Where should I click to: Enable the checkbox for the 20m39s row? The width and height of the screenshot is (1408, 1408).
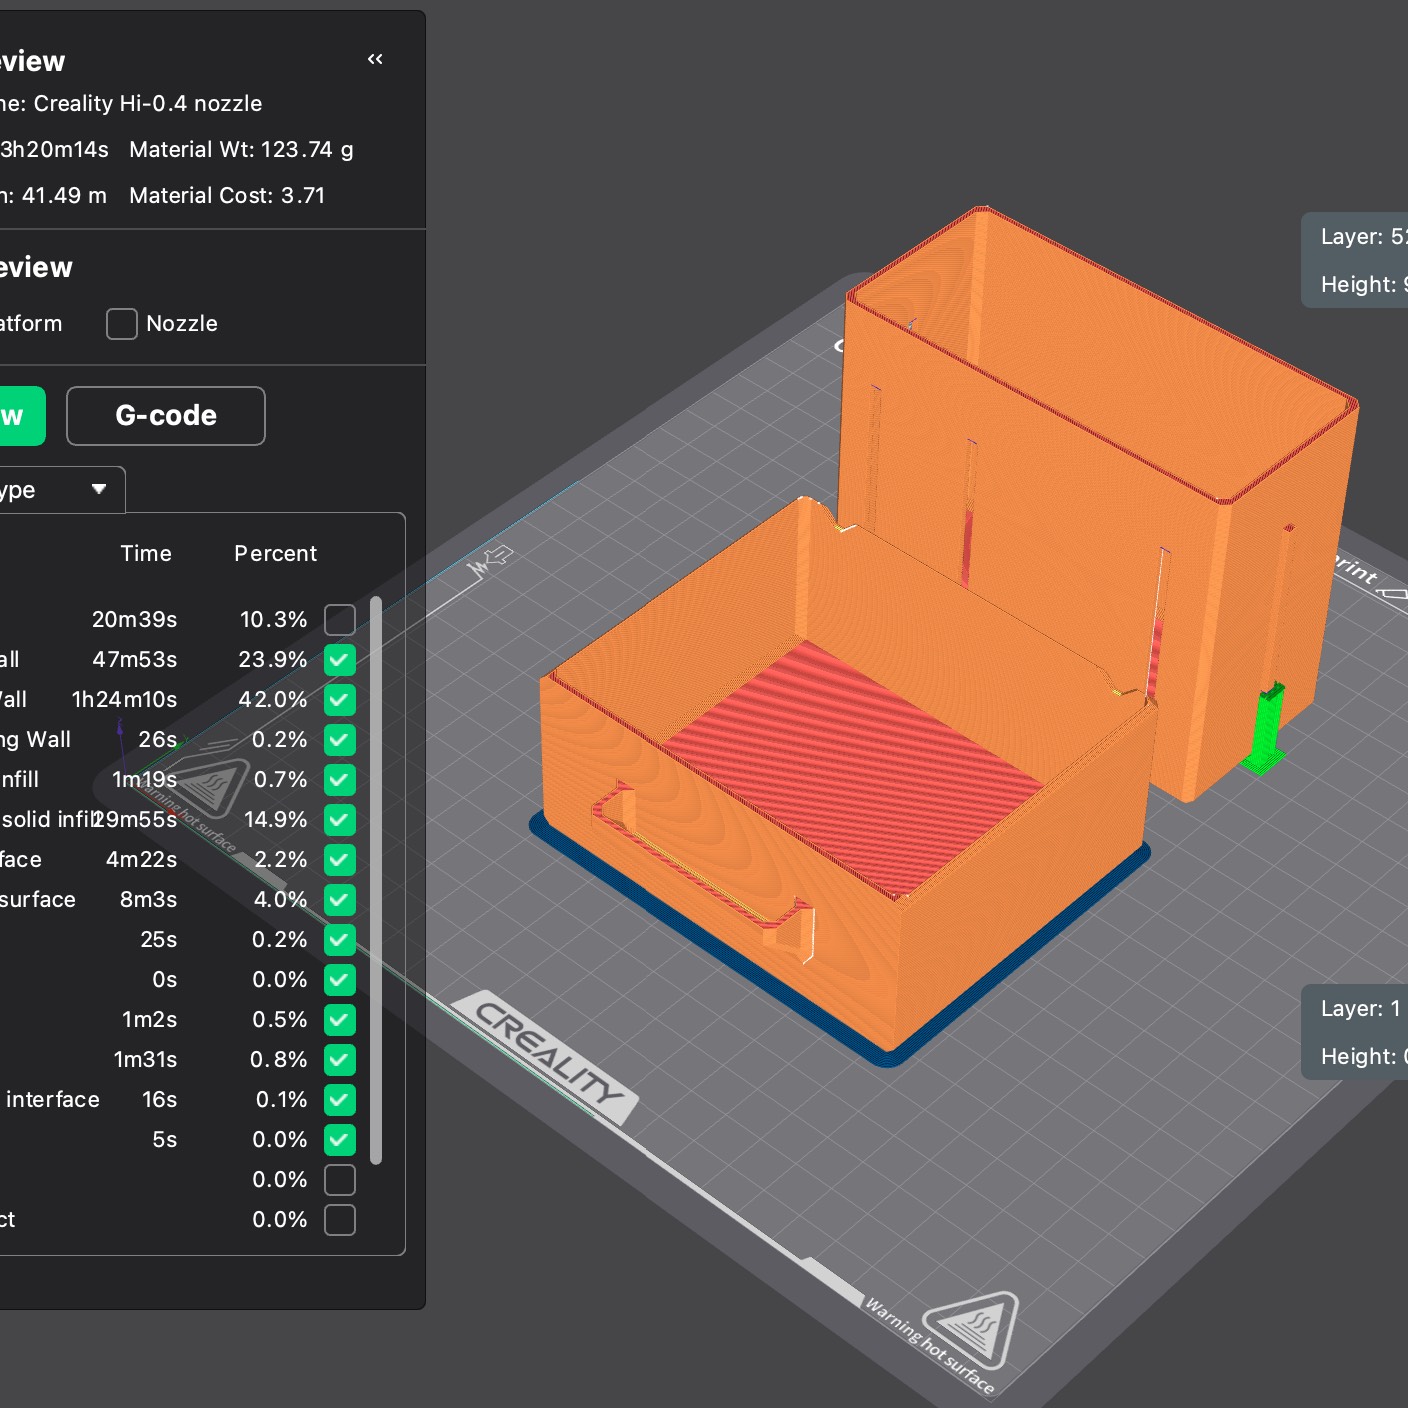[x=340, y=620]
